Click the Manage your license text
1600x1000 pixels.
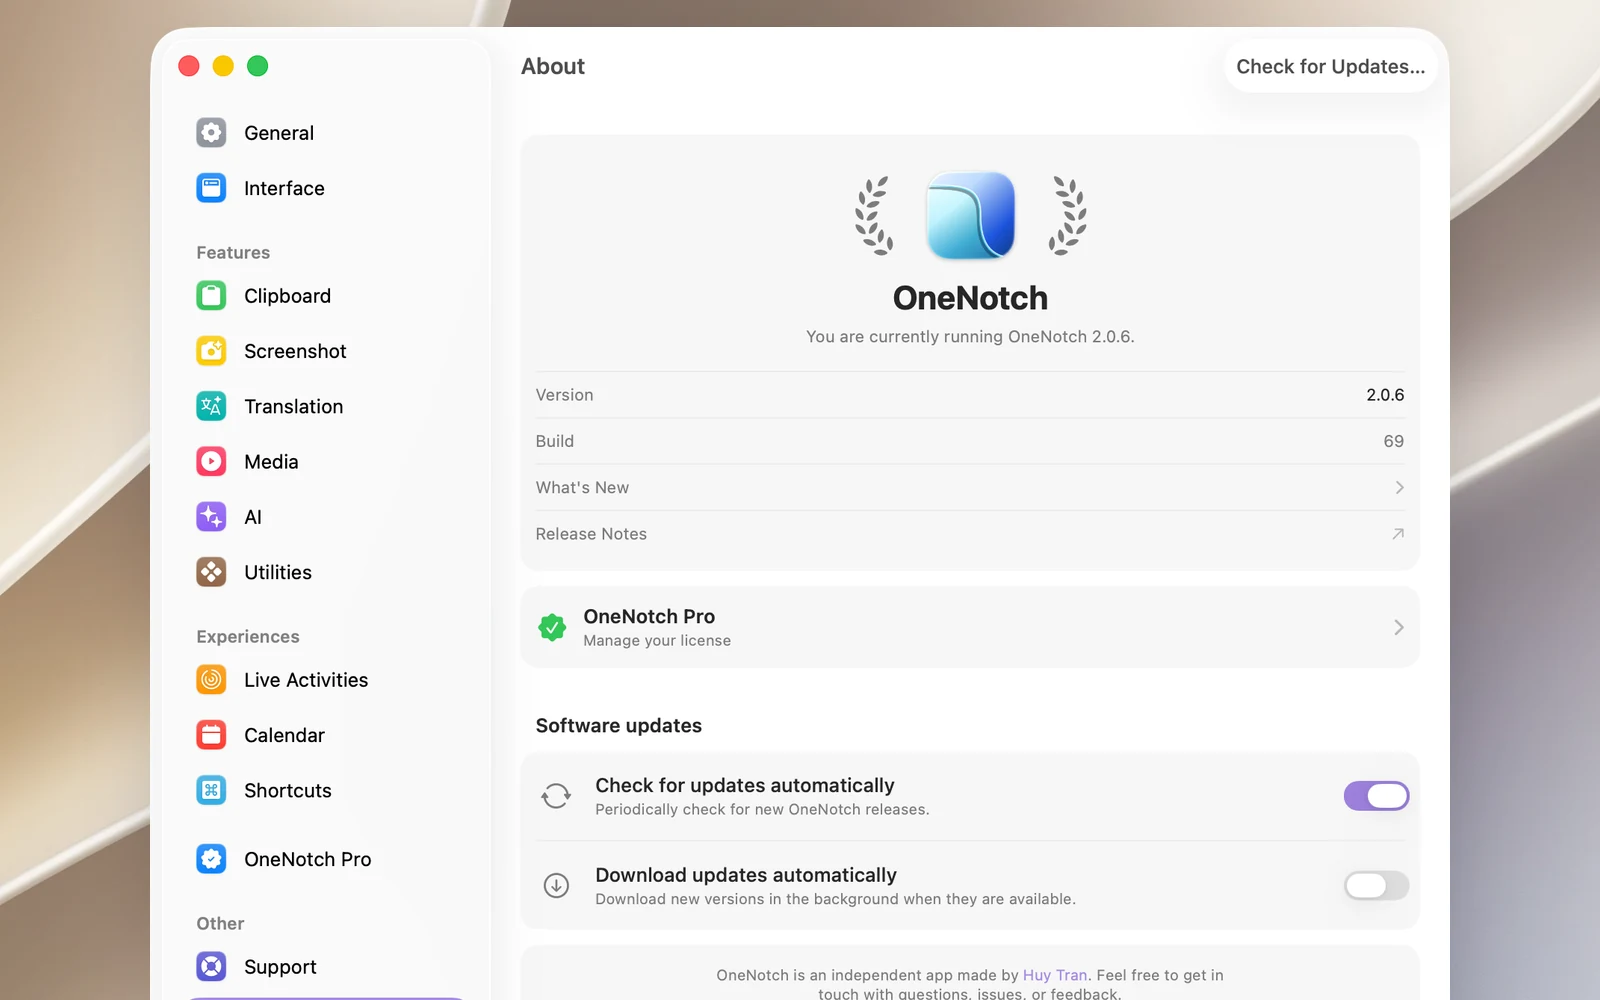click(657, 640)
